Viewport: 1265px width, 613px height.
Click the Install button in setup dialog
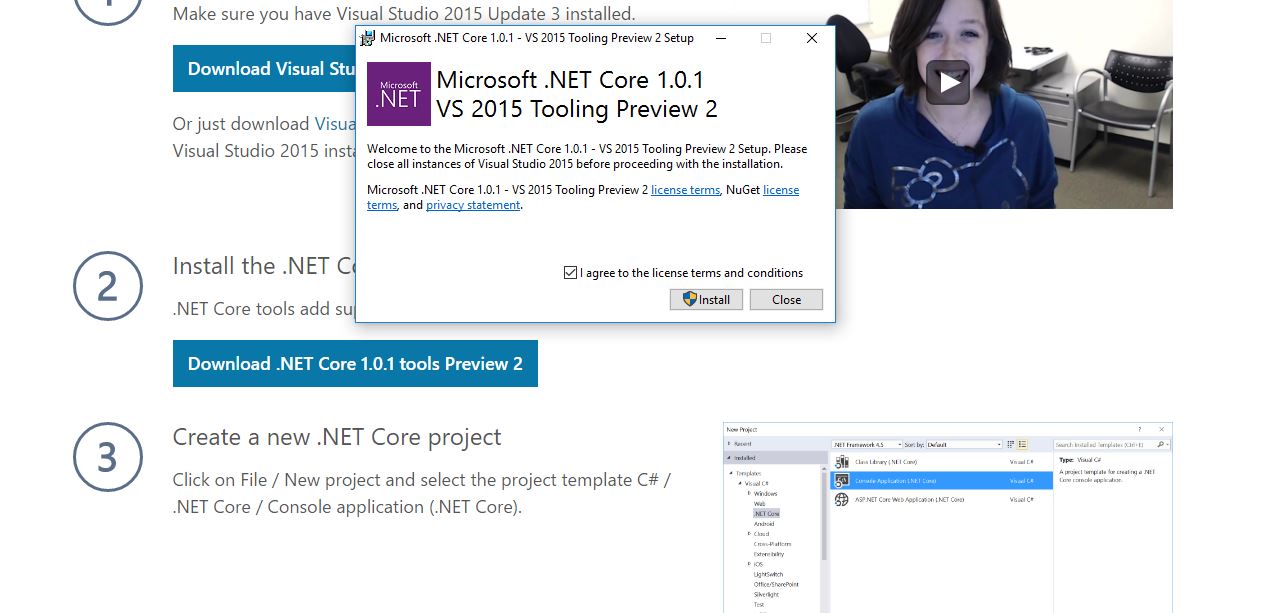[706, 300]
